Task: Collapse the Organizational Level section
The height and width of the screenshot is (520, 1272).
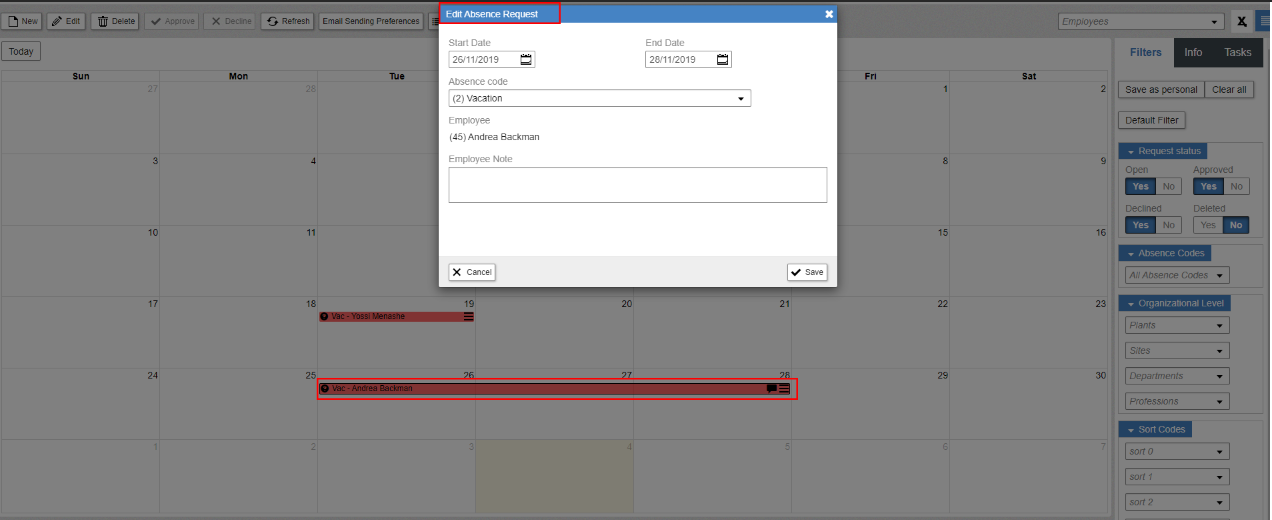Action: pyautogui.click(x=1175, y=303)
